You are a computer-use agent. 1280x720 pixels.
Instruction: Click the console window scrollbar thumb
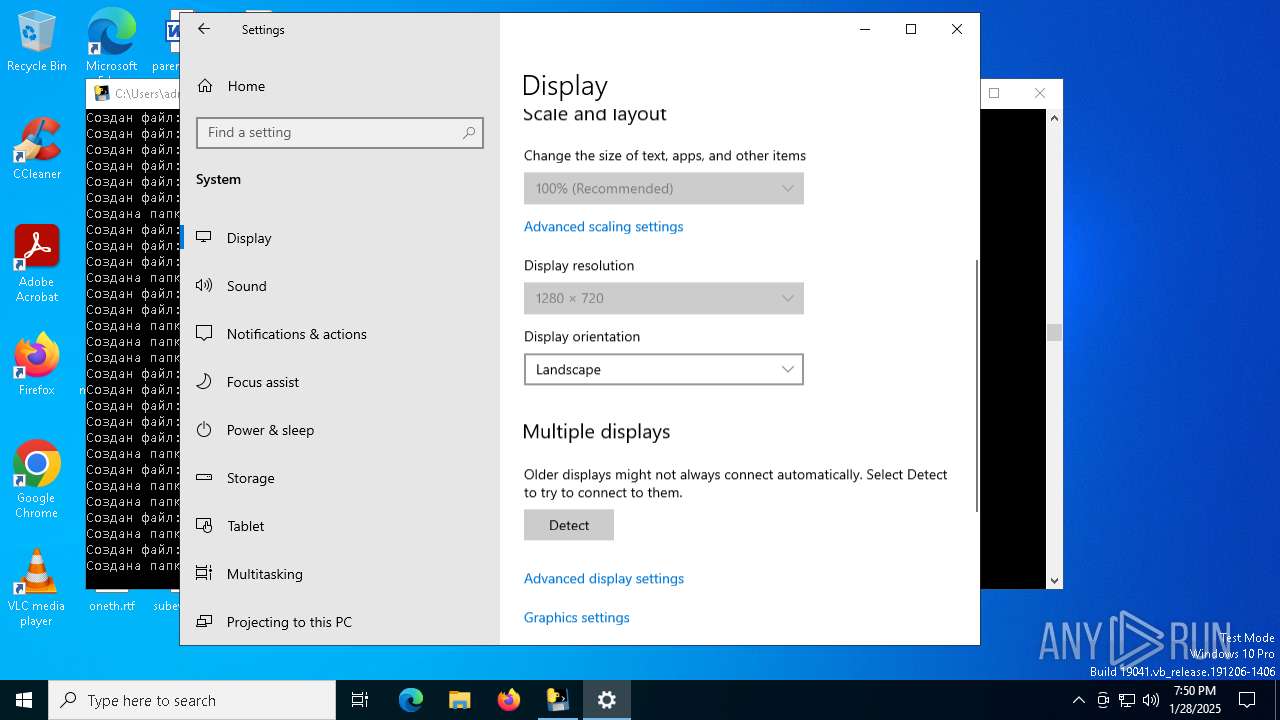1054,333
